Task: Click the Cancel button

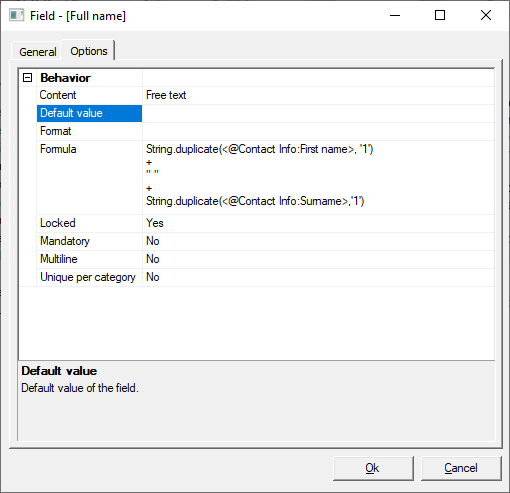Action: click(x=461, y=468)
